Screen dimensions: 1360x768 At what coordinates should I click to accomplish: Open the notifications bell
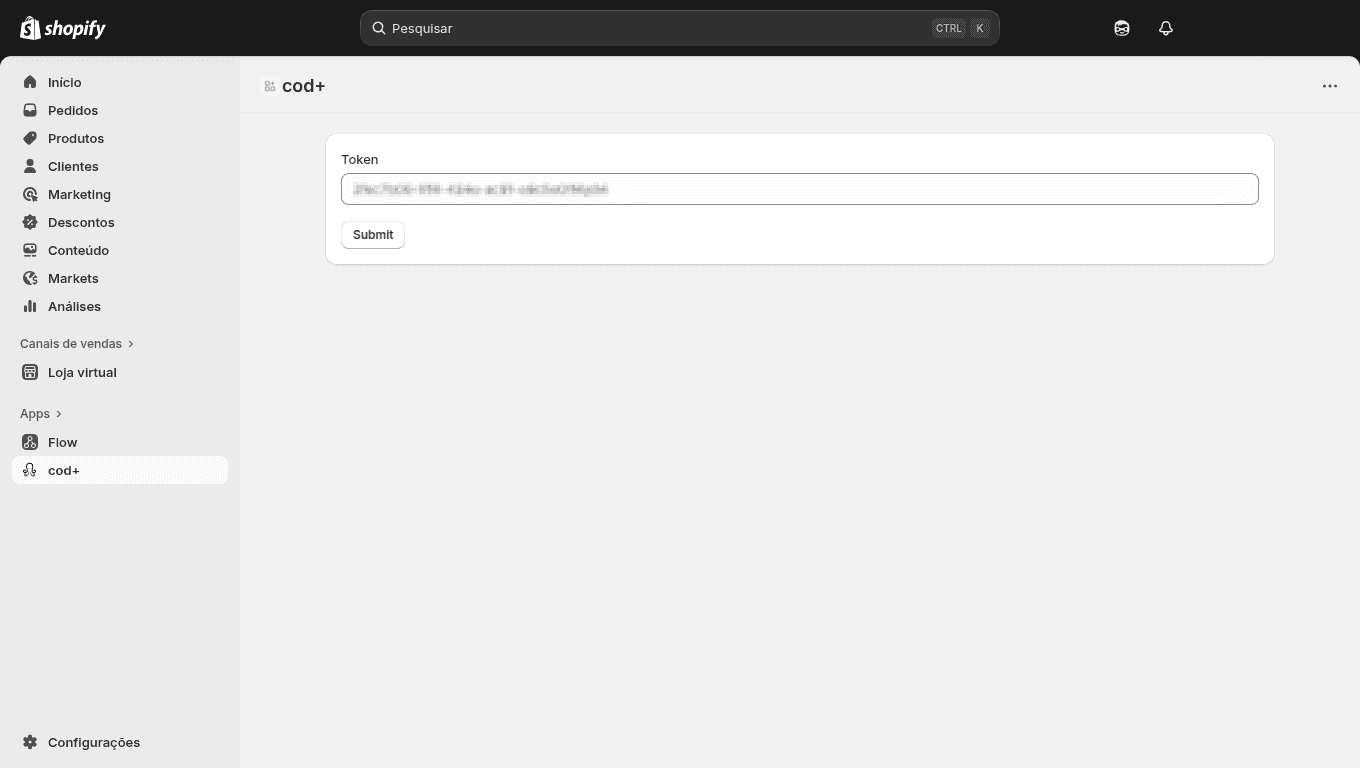pyautogui.click(x=1166, y=28)
